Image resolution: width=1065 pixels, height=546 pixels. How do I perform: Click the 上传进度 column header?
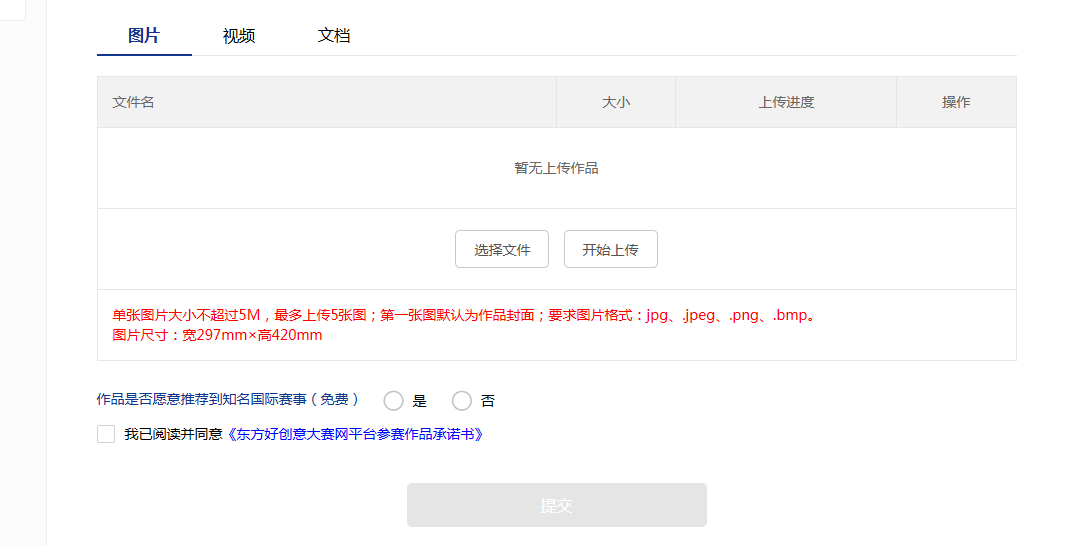[786, 102]
